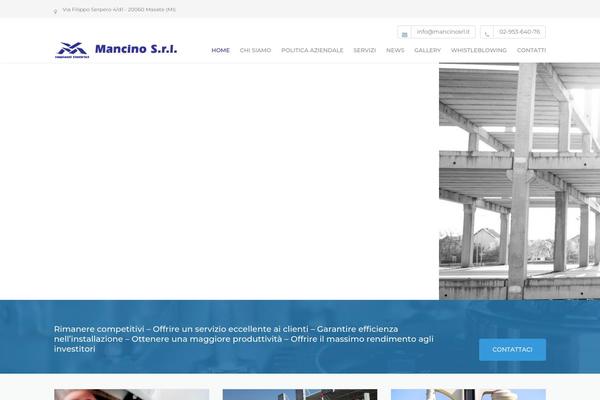This screenshot has height=400, width=600.
Task: Click the 02-953-640-76 phone number
Action: [x=519, y=32]
